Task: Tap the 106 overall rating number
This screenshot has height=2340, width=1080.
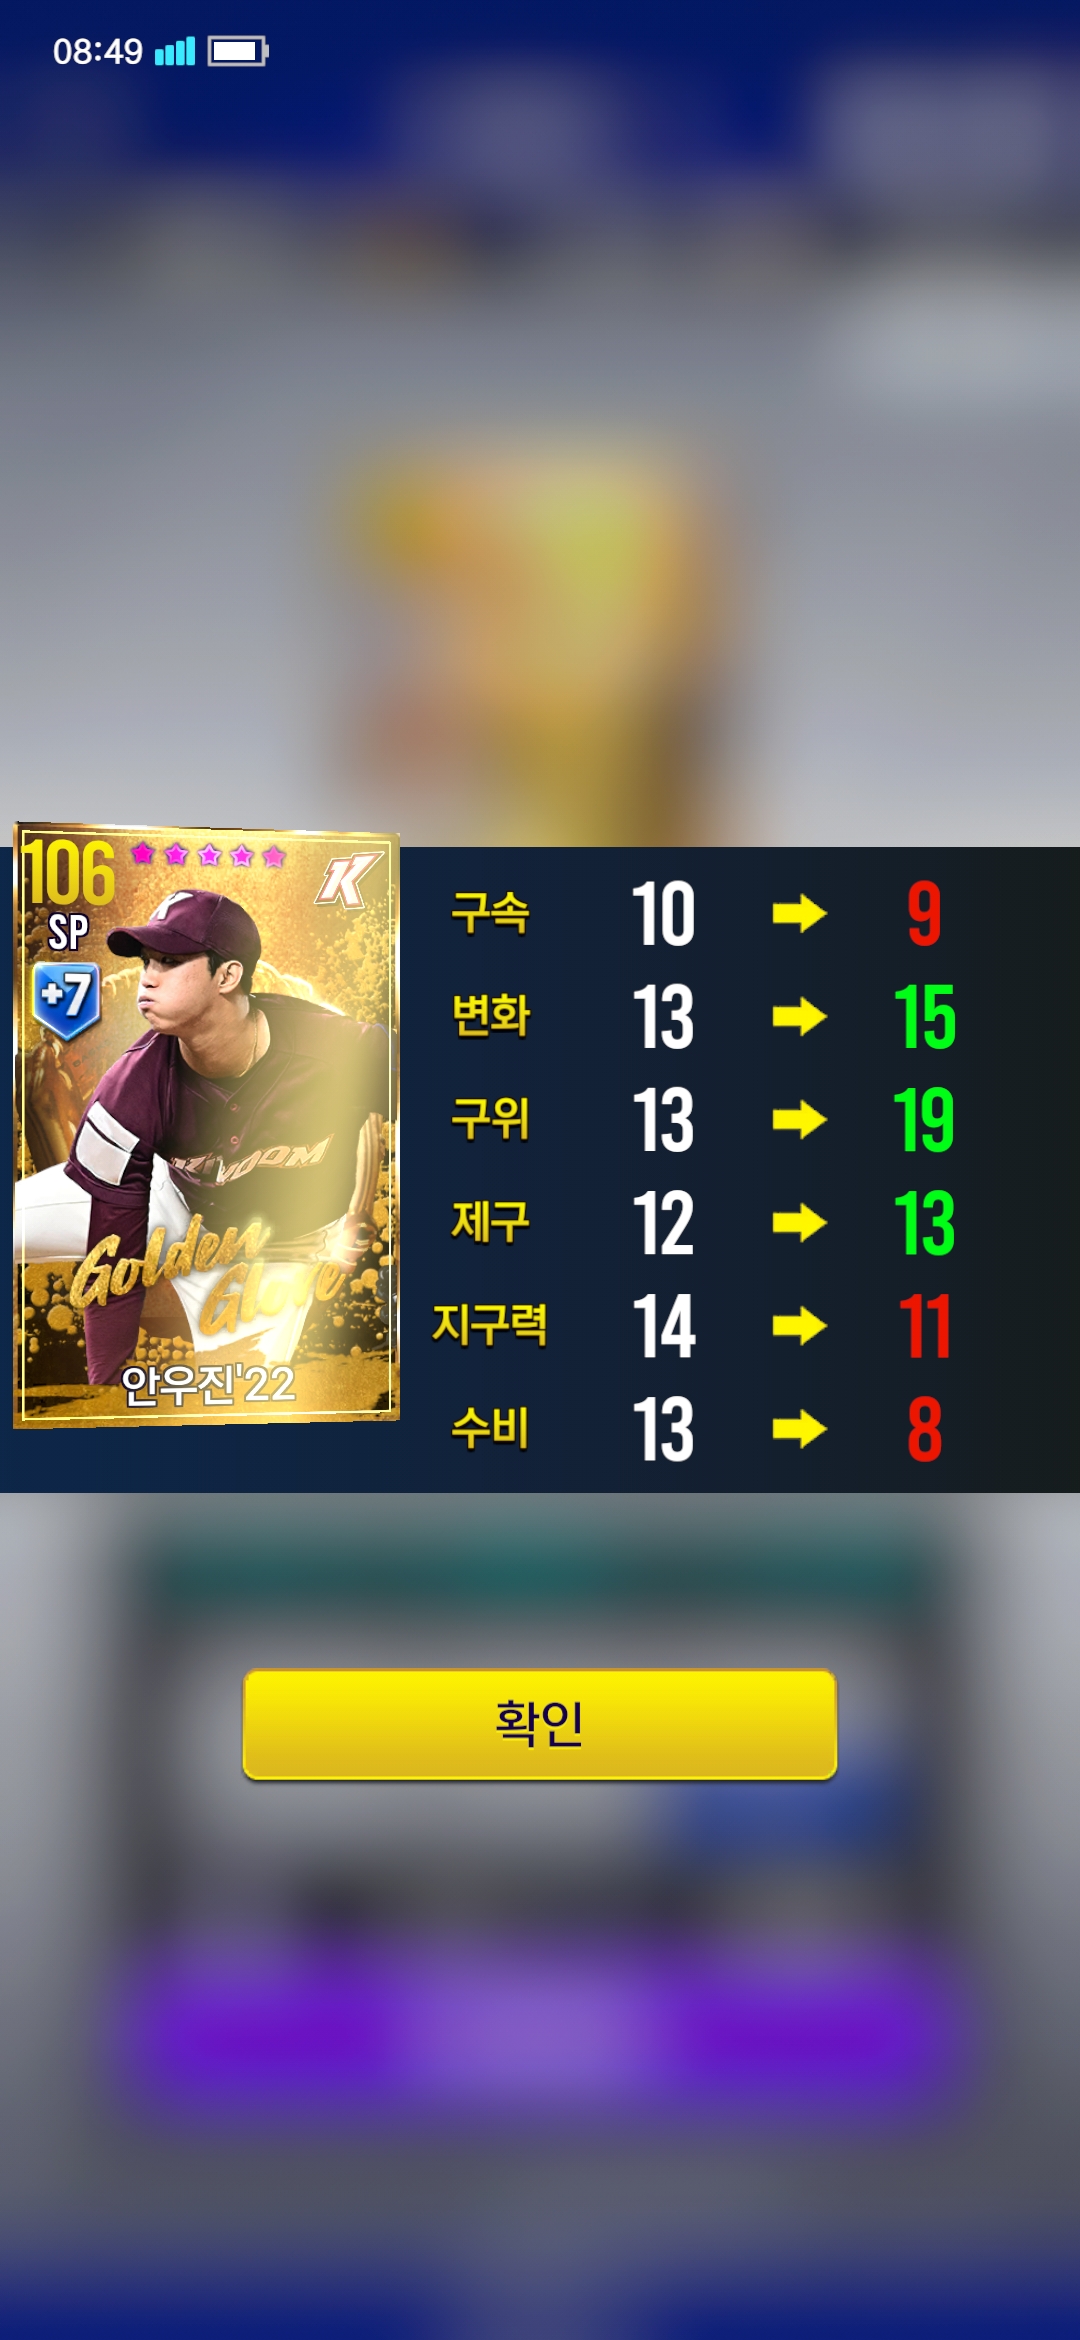Action: click(69, 873)
